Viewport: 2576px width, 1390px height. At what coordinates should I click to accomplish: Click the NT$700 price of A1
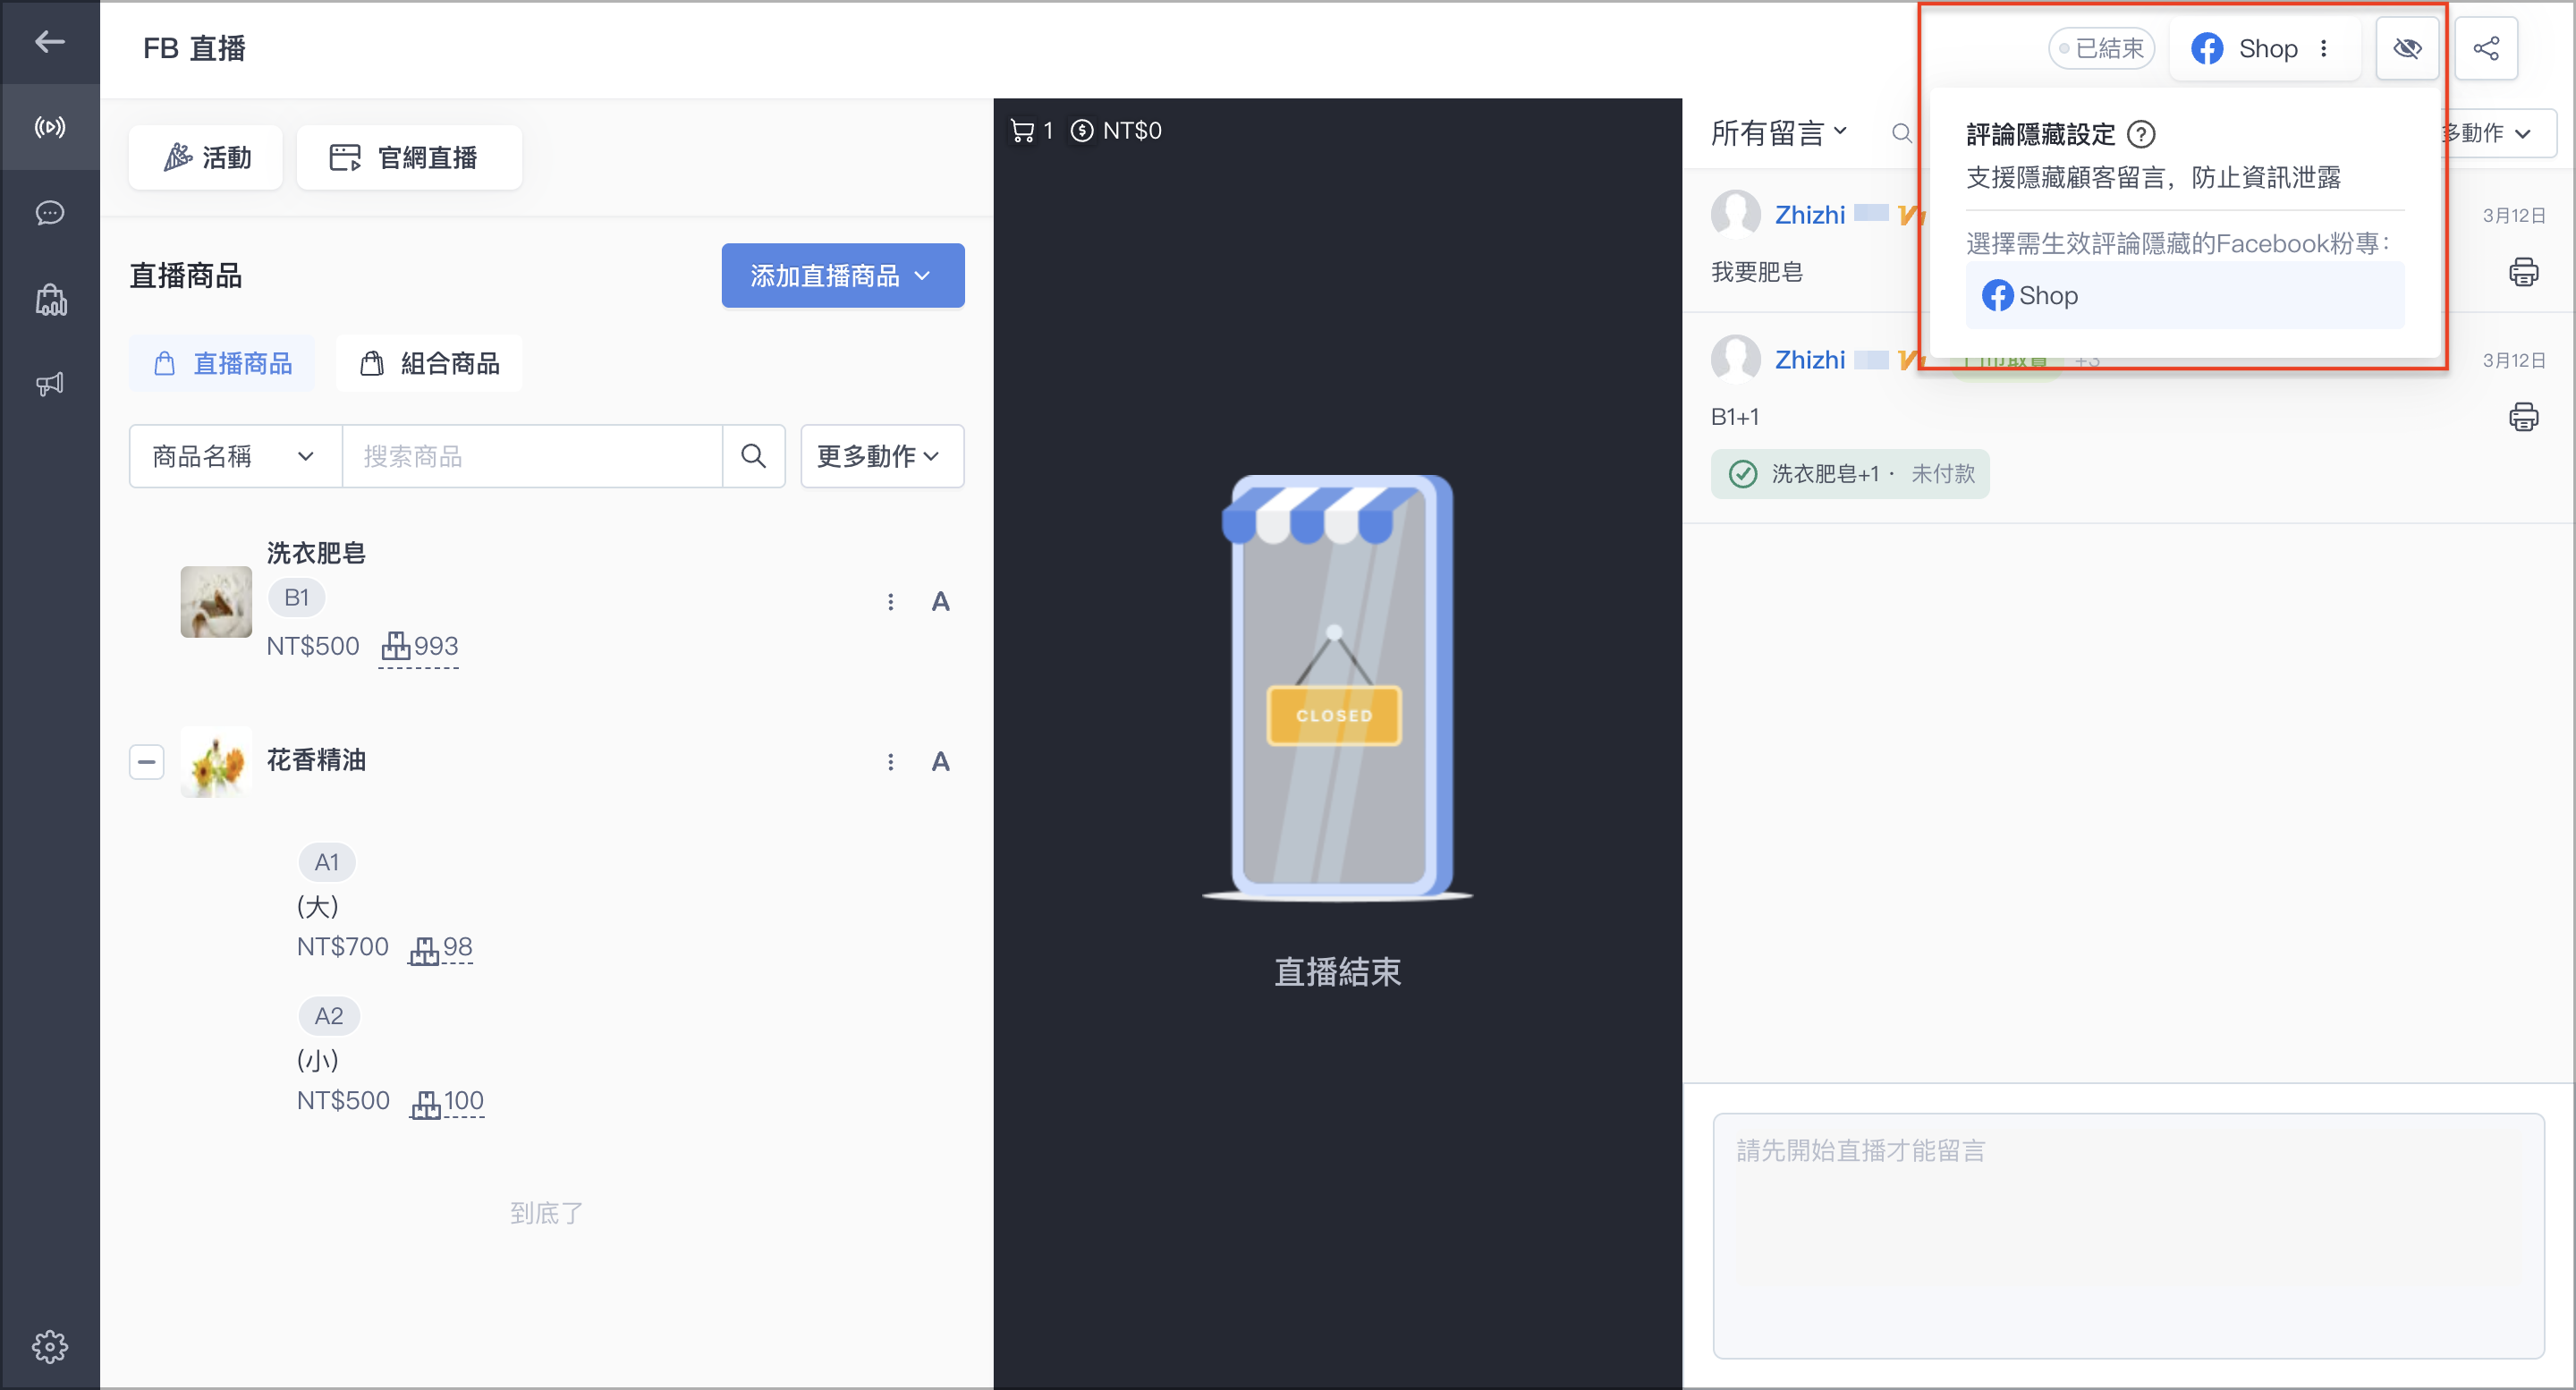(x=342, y=947)
